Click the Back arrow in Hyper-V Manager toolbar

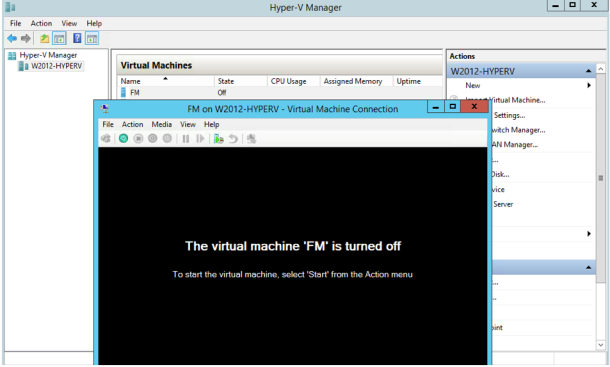tap(12, 38)
